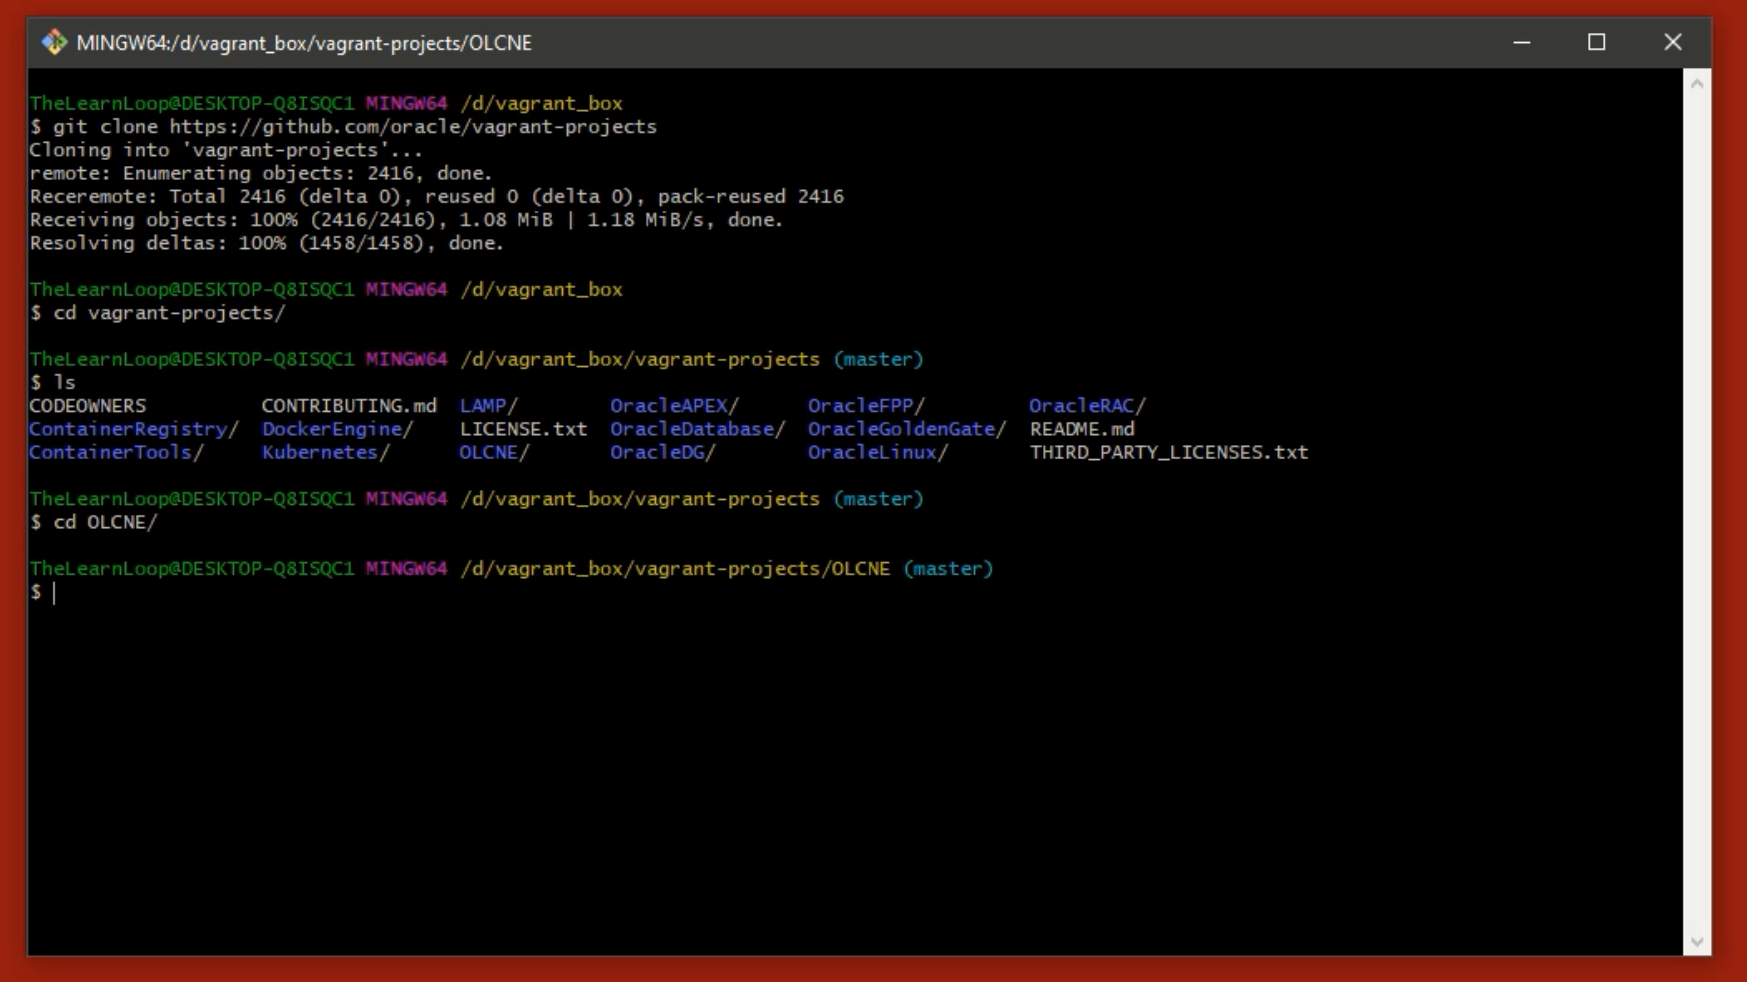Viewport: 1747px width, 982px height.
Task: Click the OracleDatabase/ directory entry
Action: coord(697,429)
